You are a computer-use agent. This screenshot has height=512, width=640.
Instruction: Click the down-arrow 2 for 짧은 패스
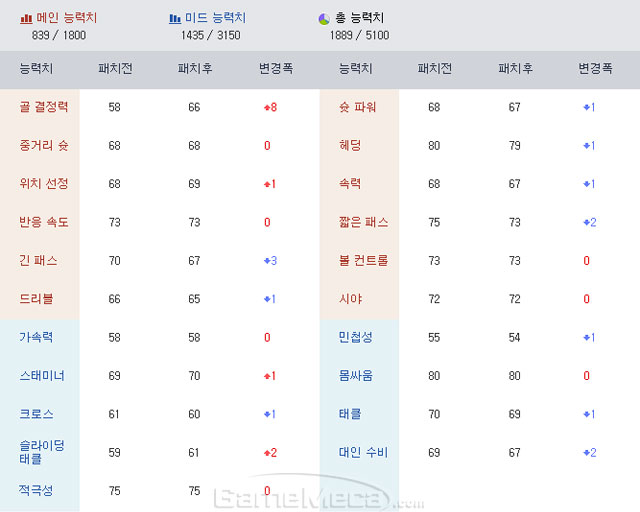tap(590, 223)
